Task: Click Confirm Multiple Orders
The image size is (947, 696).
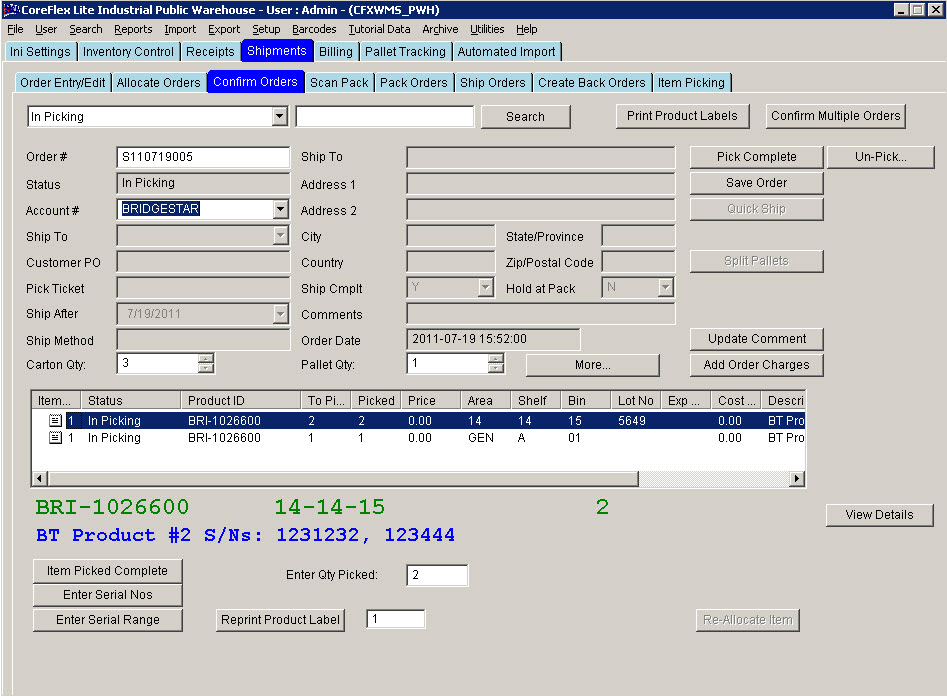Action: (x=836, y=116)
